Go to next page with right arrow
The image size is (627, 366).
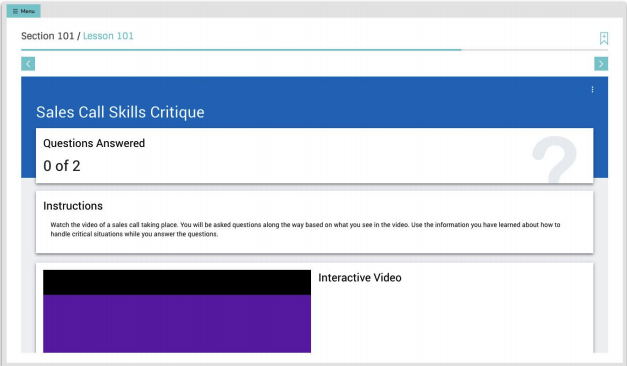[601, 64]
